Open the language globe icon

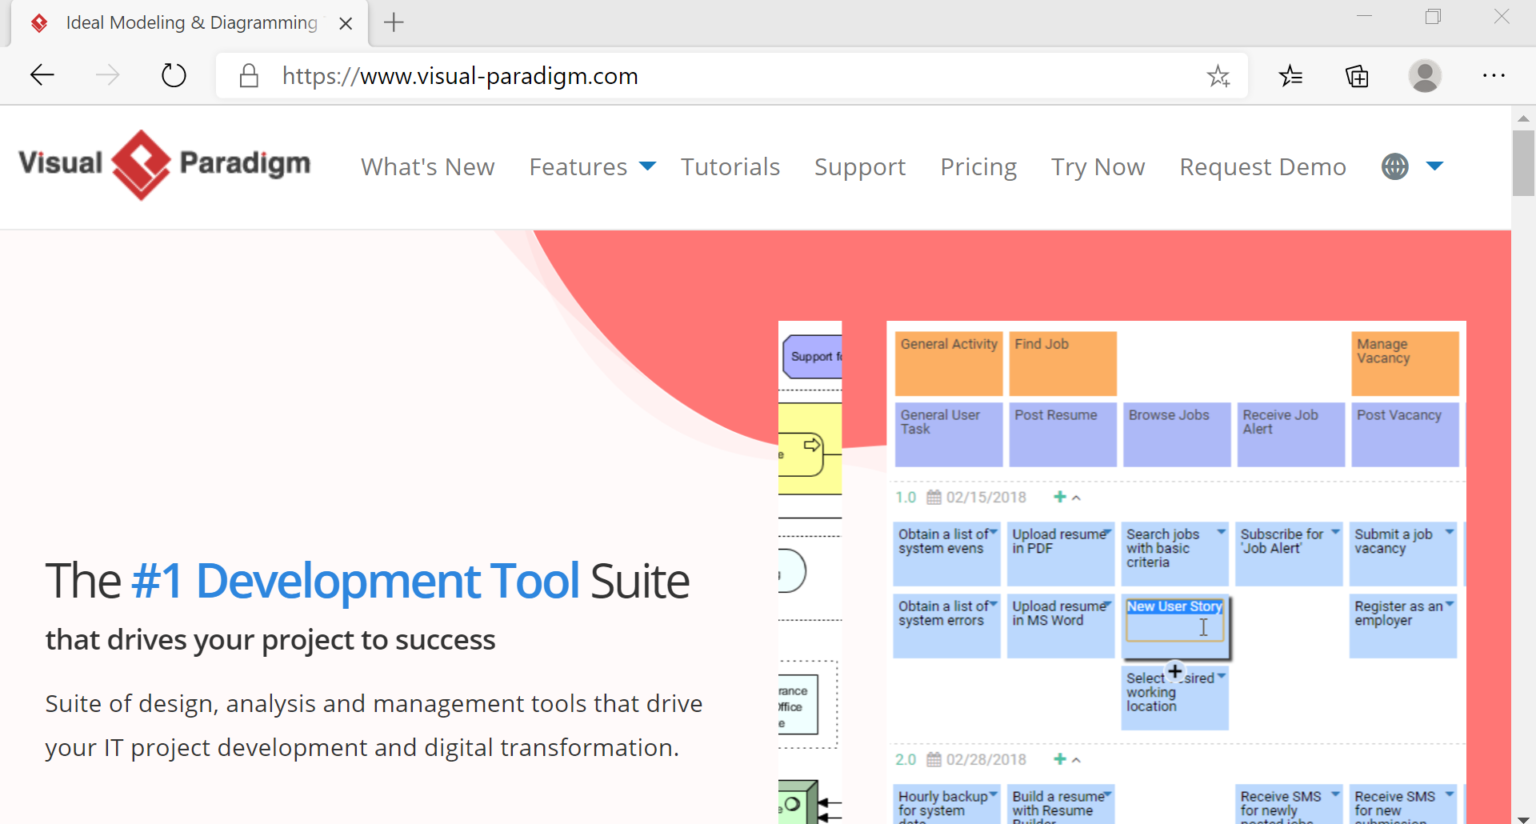click(x=1395, y=166)
